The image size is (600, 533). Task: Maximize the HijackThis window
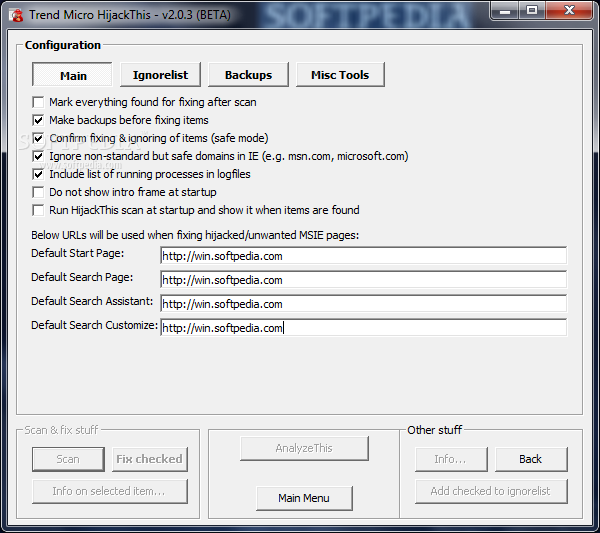[x=532, y=10]
